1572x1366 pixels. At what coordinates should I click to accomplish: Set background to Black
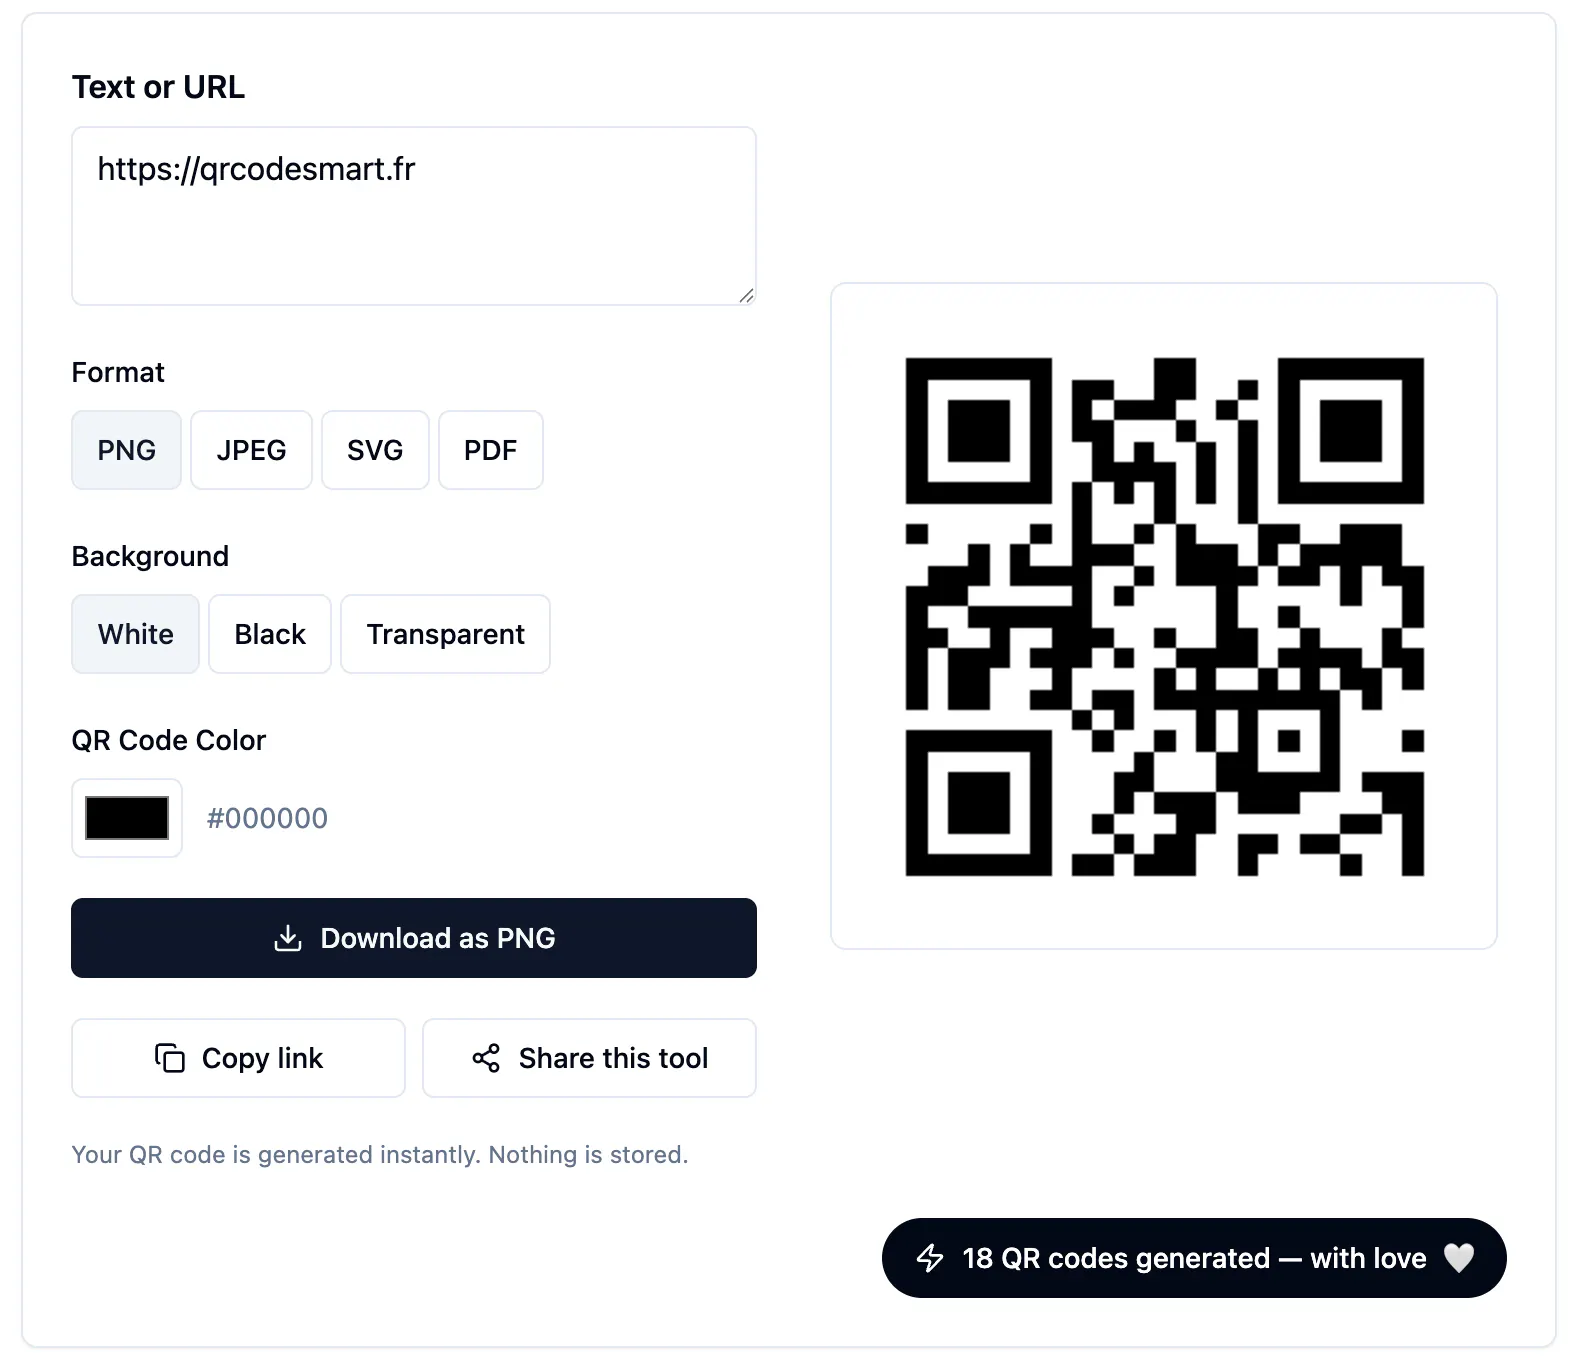270,634
